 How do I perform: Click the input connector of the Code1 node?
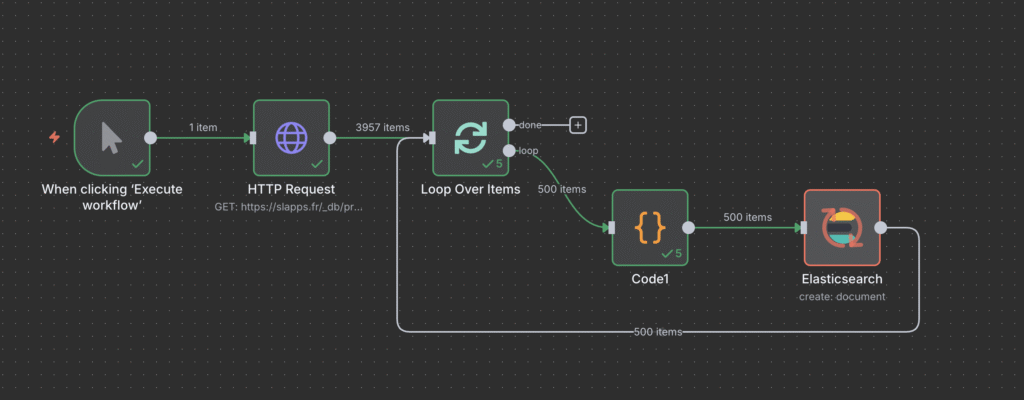click(x=612, y=228)
